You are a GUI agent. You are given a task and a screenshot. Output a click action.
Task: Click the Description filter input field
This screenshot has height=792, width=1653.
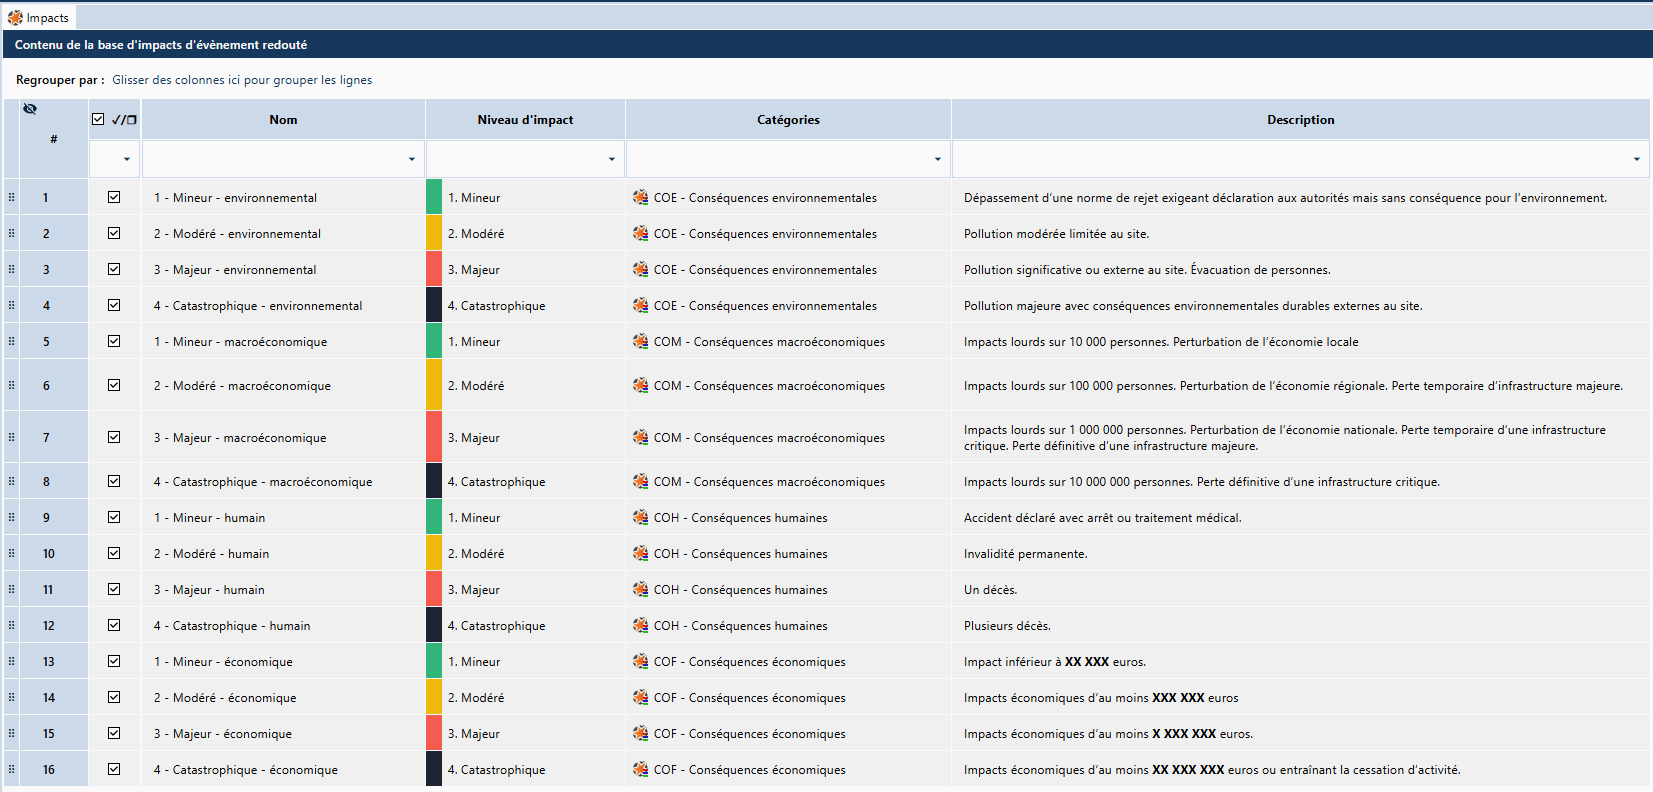1291,159
